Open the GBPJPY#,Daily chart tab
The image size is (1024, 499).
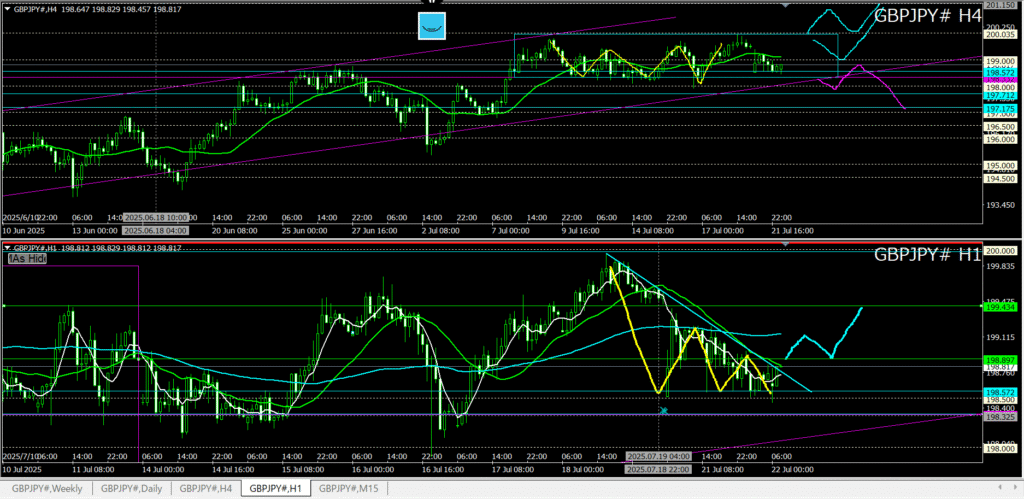131,489
